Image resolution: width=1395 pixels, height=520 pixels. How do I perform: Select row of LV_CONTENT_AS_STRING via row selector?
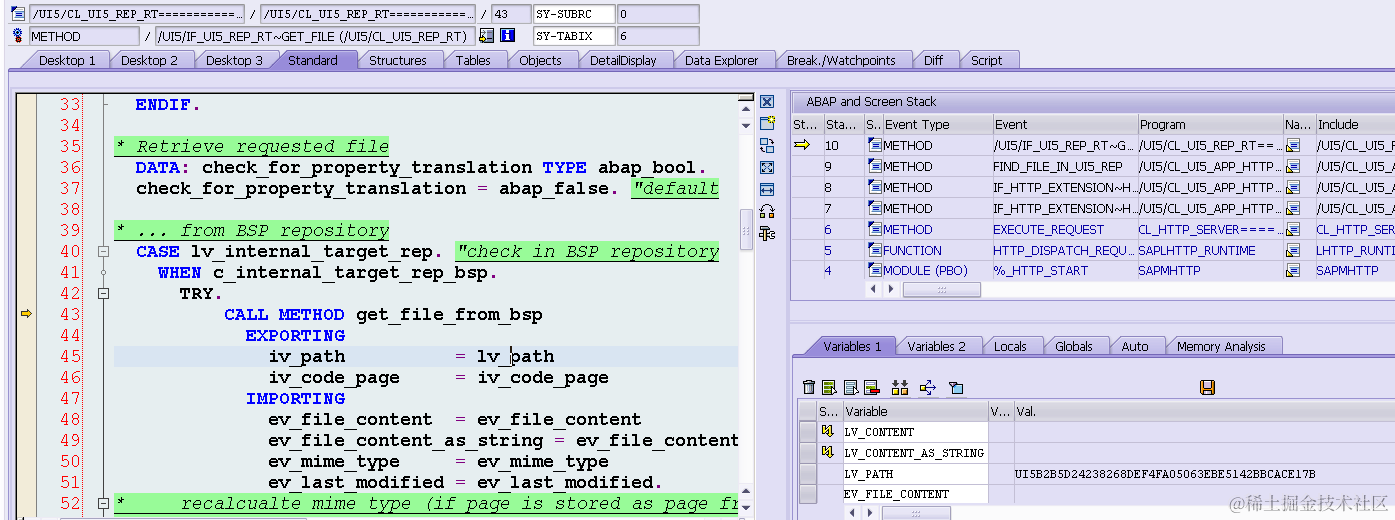click(x=807, y=453)
